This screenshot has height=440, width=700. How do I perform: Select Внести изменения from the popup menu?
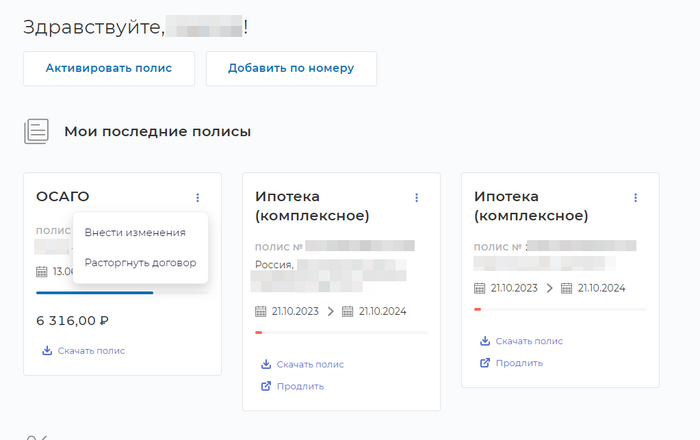click(135, 232)
